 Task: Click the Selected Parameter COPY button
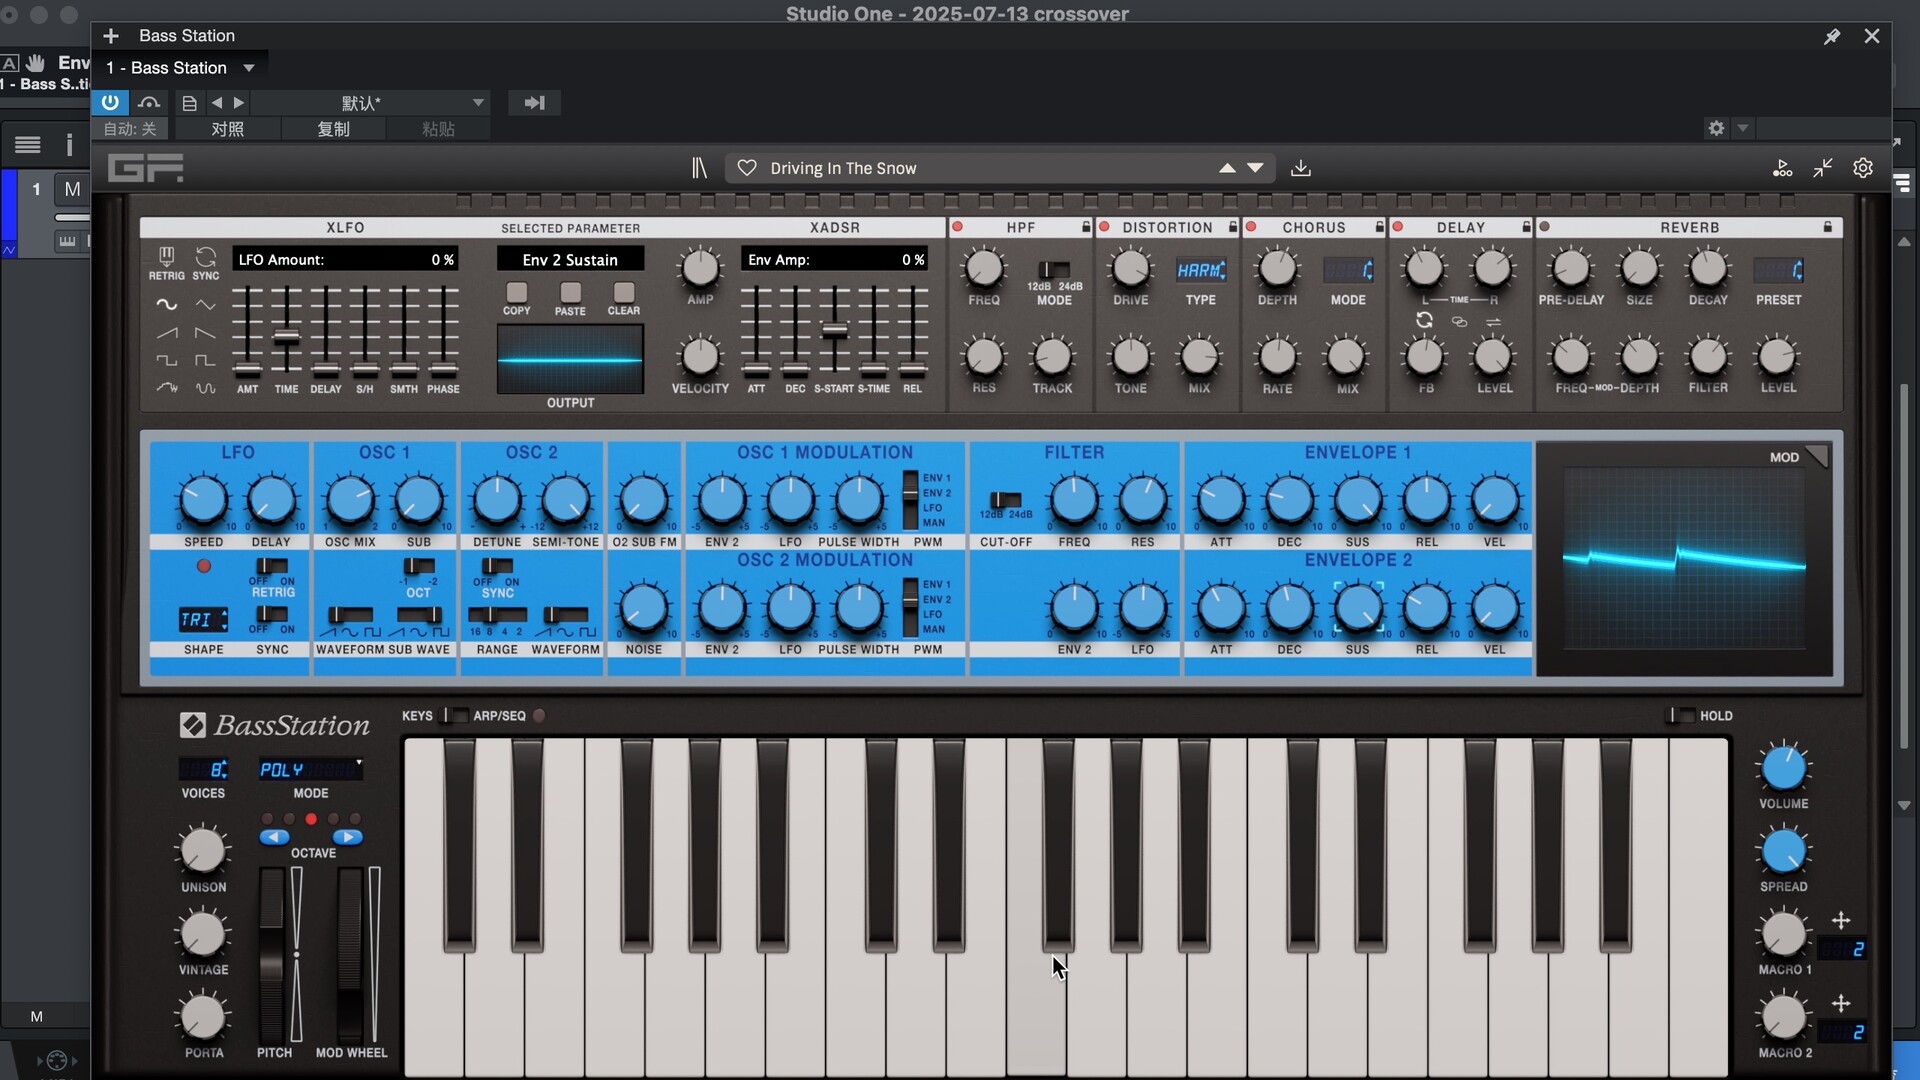(x=516, y=292)
